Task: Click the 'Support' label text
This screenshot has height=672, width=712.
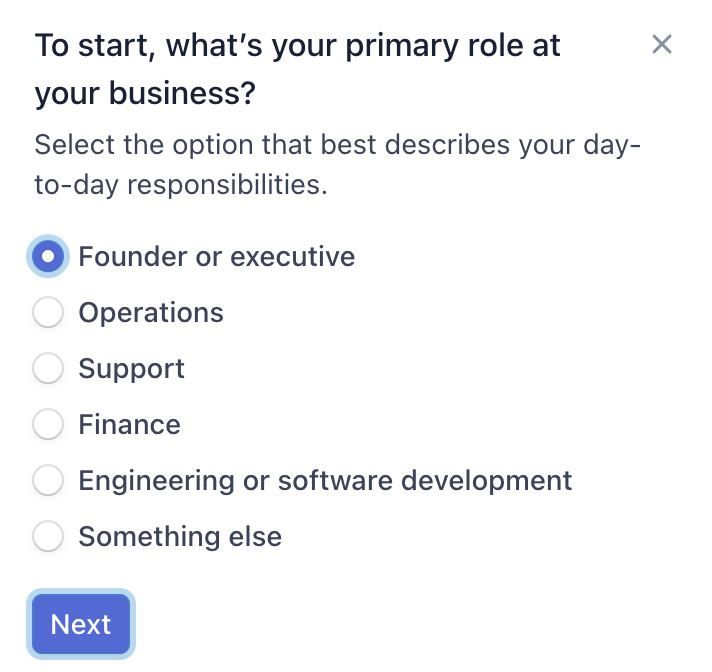Action: [x=131, y=368]
